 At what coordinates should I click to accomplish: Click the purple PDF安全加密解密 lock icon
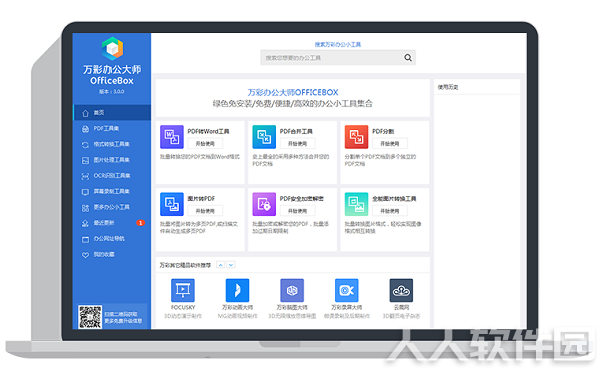[264, 204]
